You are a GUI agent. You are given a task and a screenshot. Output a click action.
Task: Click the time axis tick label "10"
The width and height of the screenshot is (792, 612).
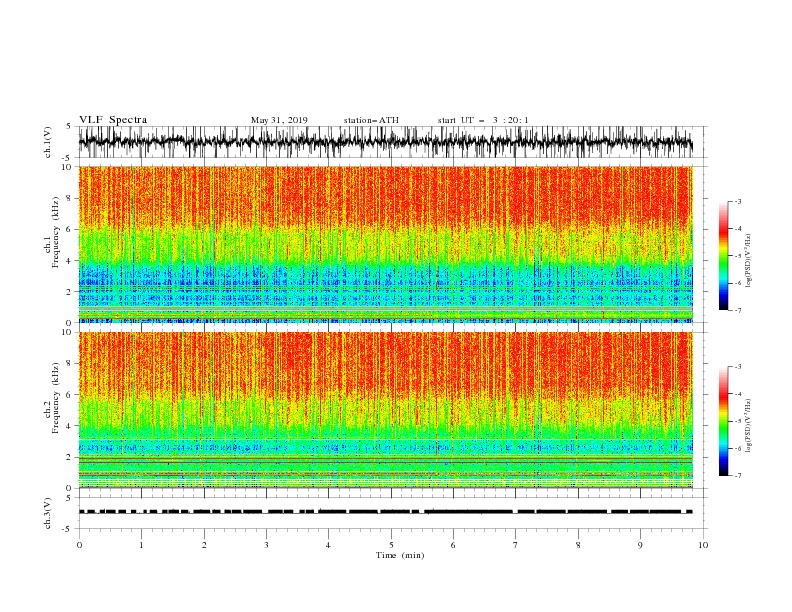703,545
